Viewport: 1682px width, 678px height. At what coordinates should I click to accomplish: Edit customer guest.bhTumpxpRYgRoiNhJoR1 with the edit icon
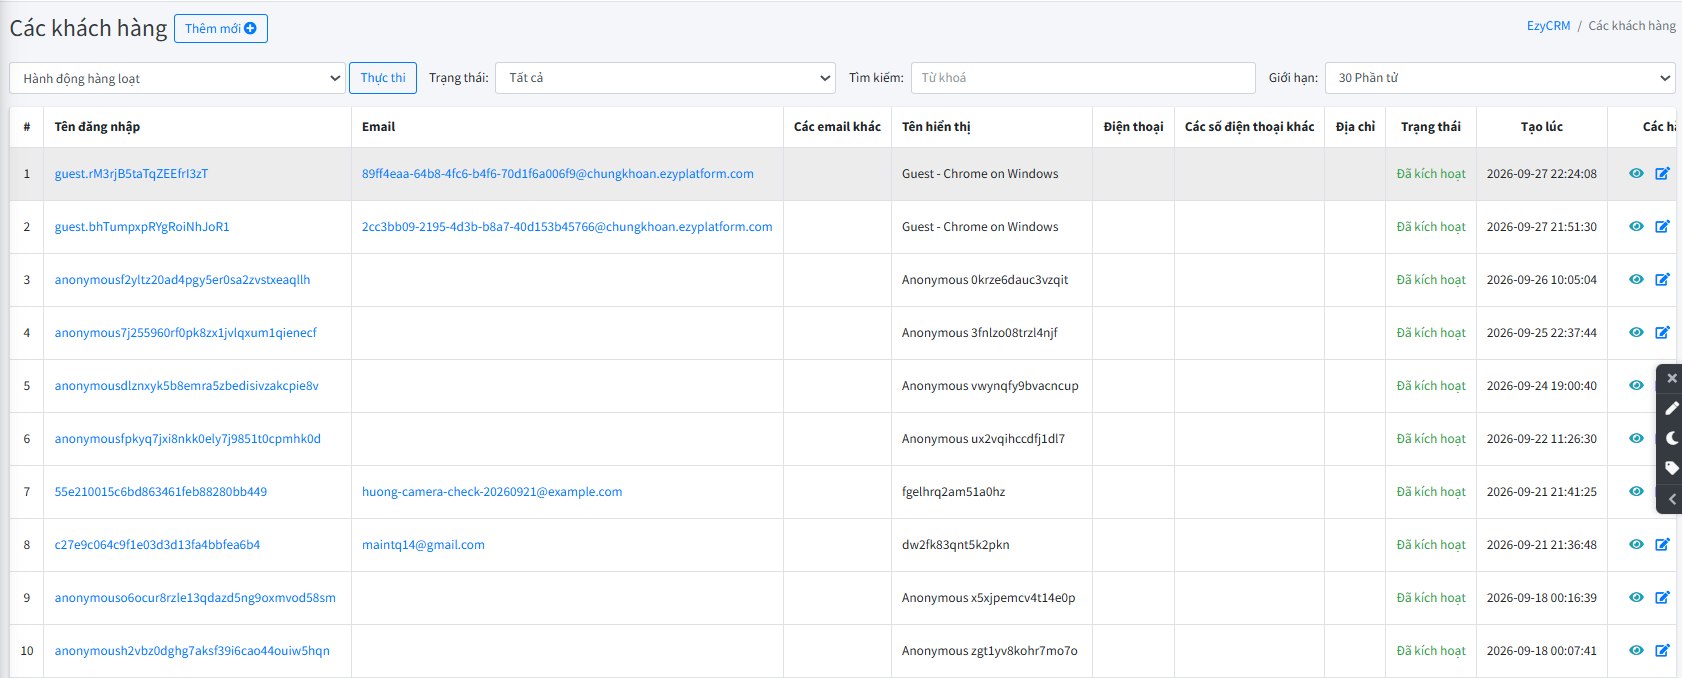(x=1662, y=226)
